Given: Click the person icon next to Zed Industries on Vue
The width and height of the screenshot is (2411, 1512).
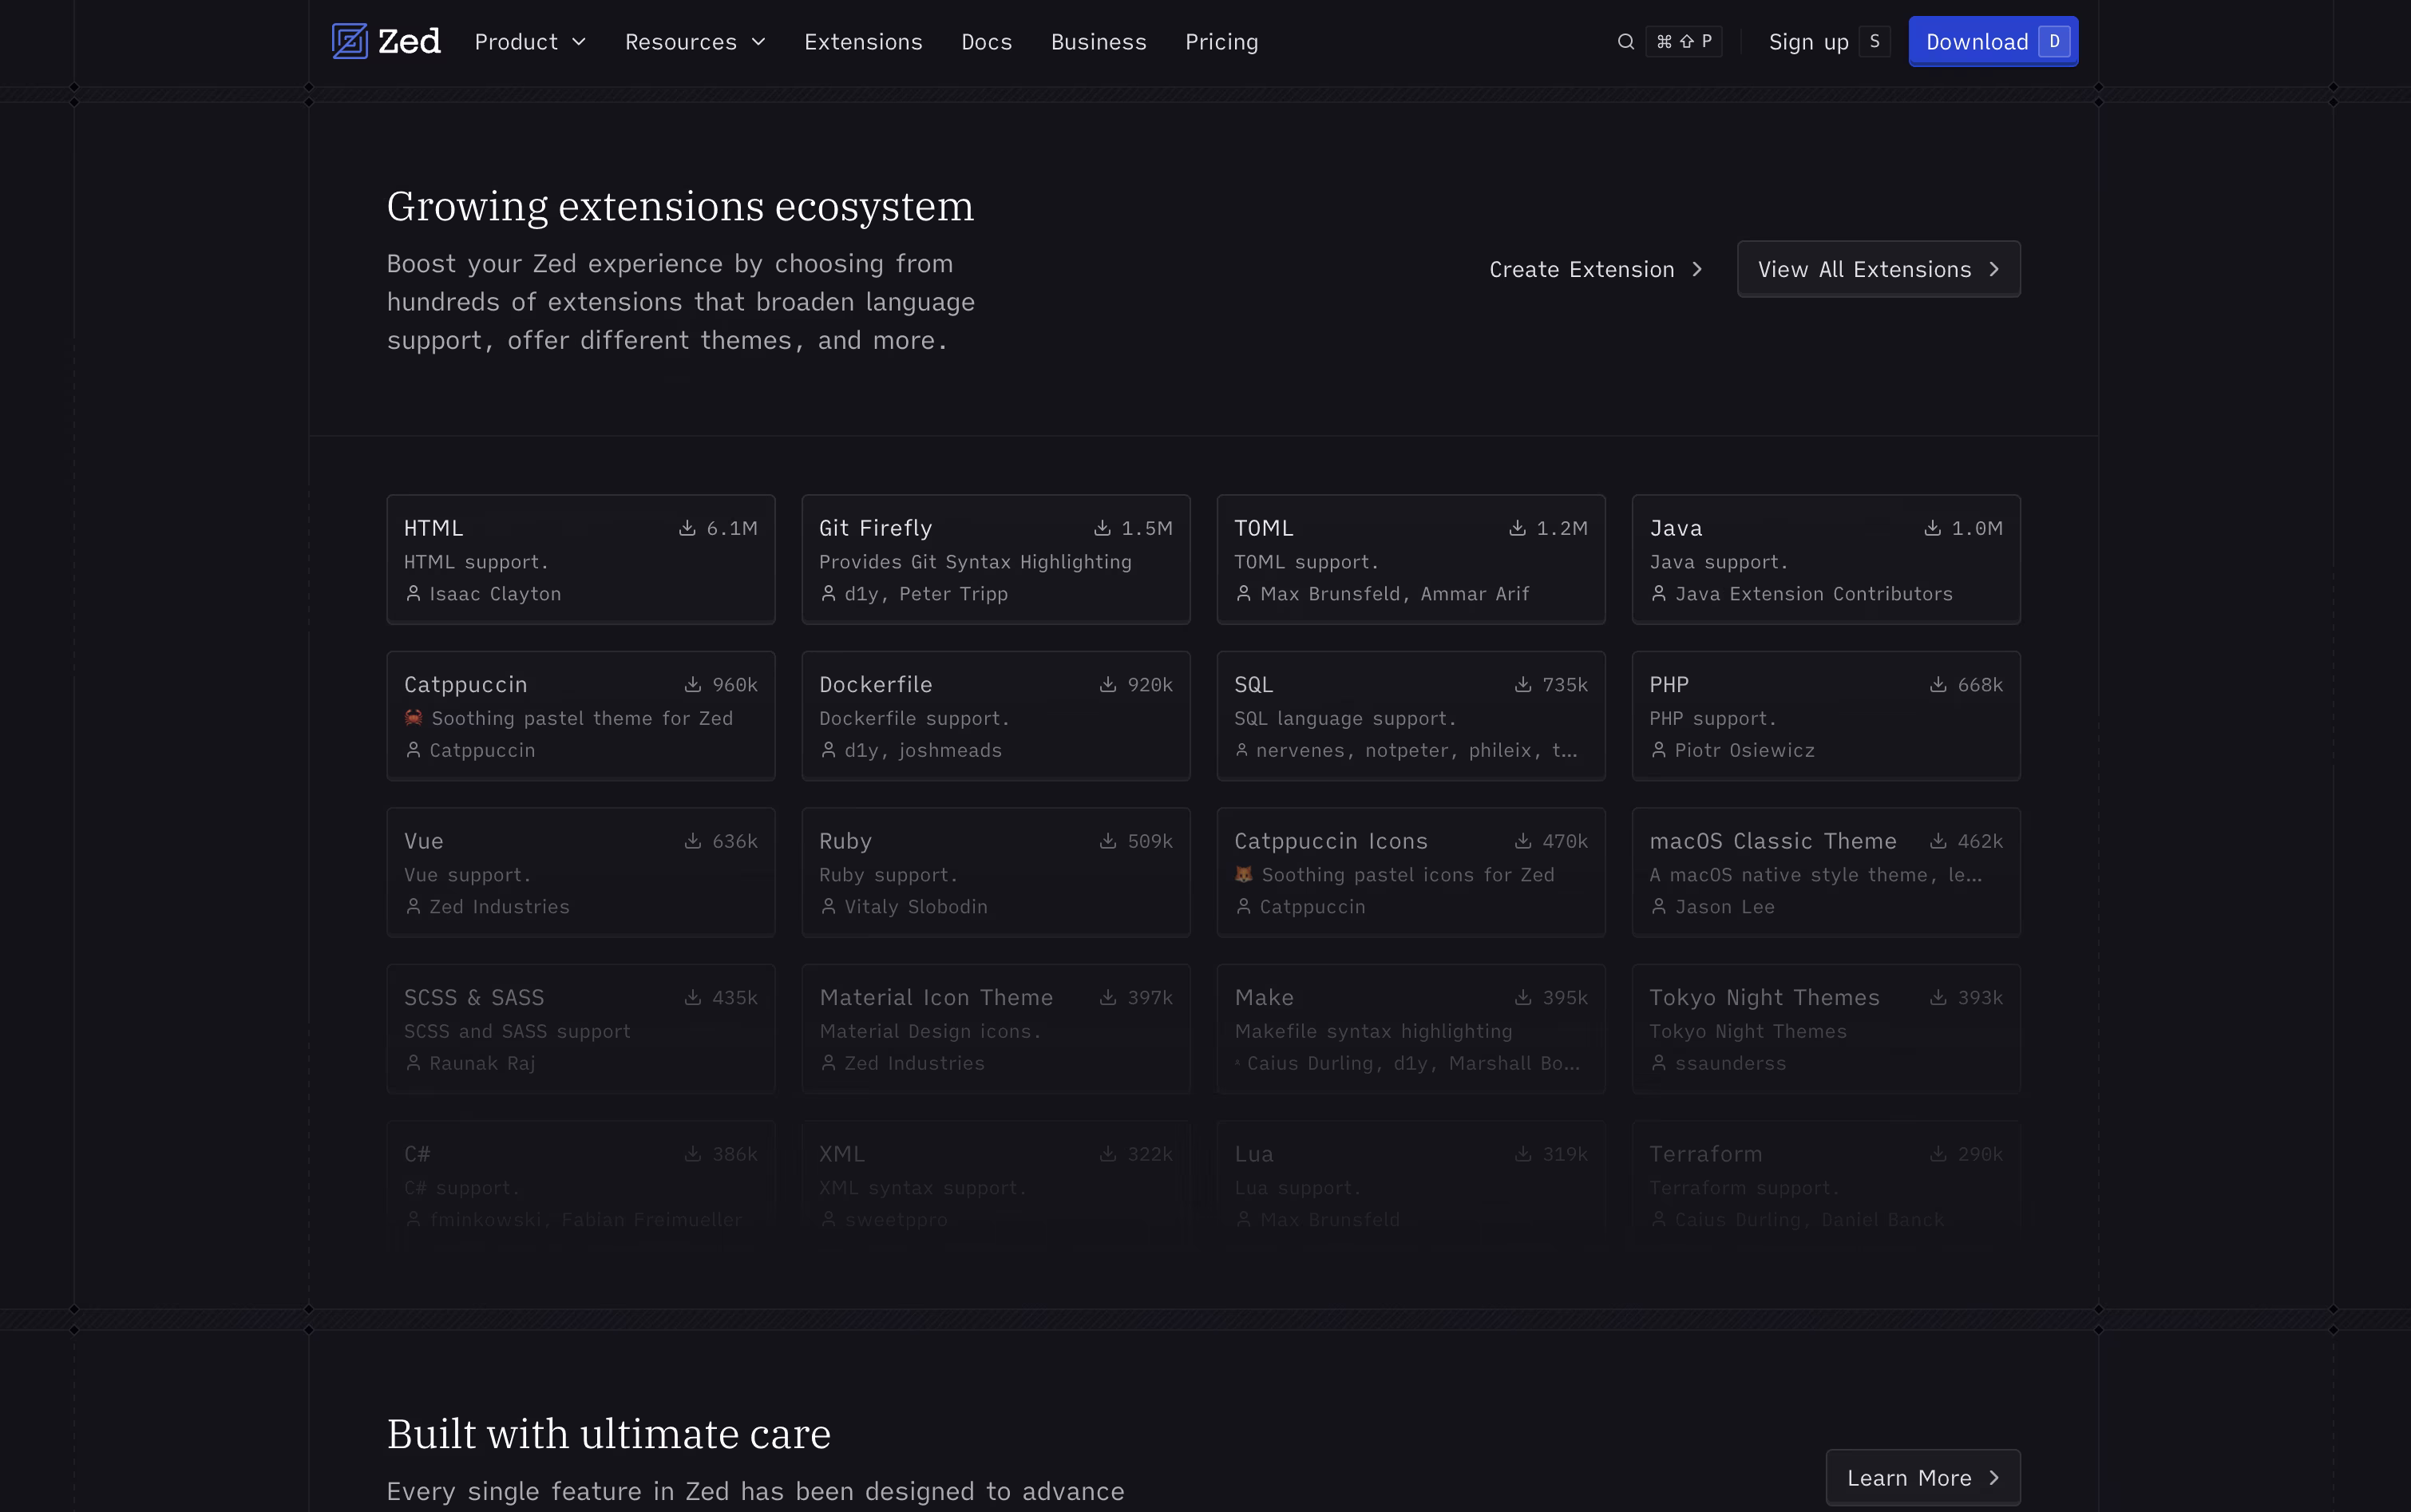Looking at the screenshot, I should tap(413, 907).
